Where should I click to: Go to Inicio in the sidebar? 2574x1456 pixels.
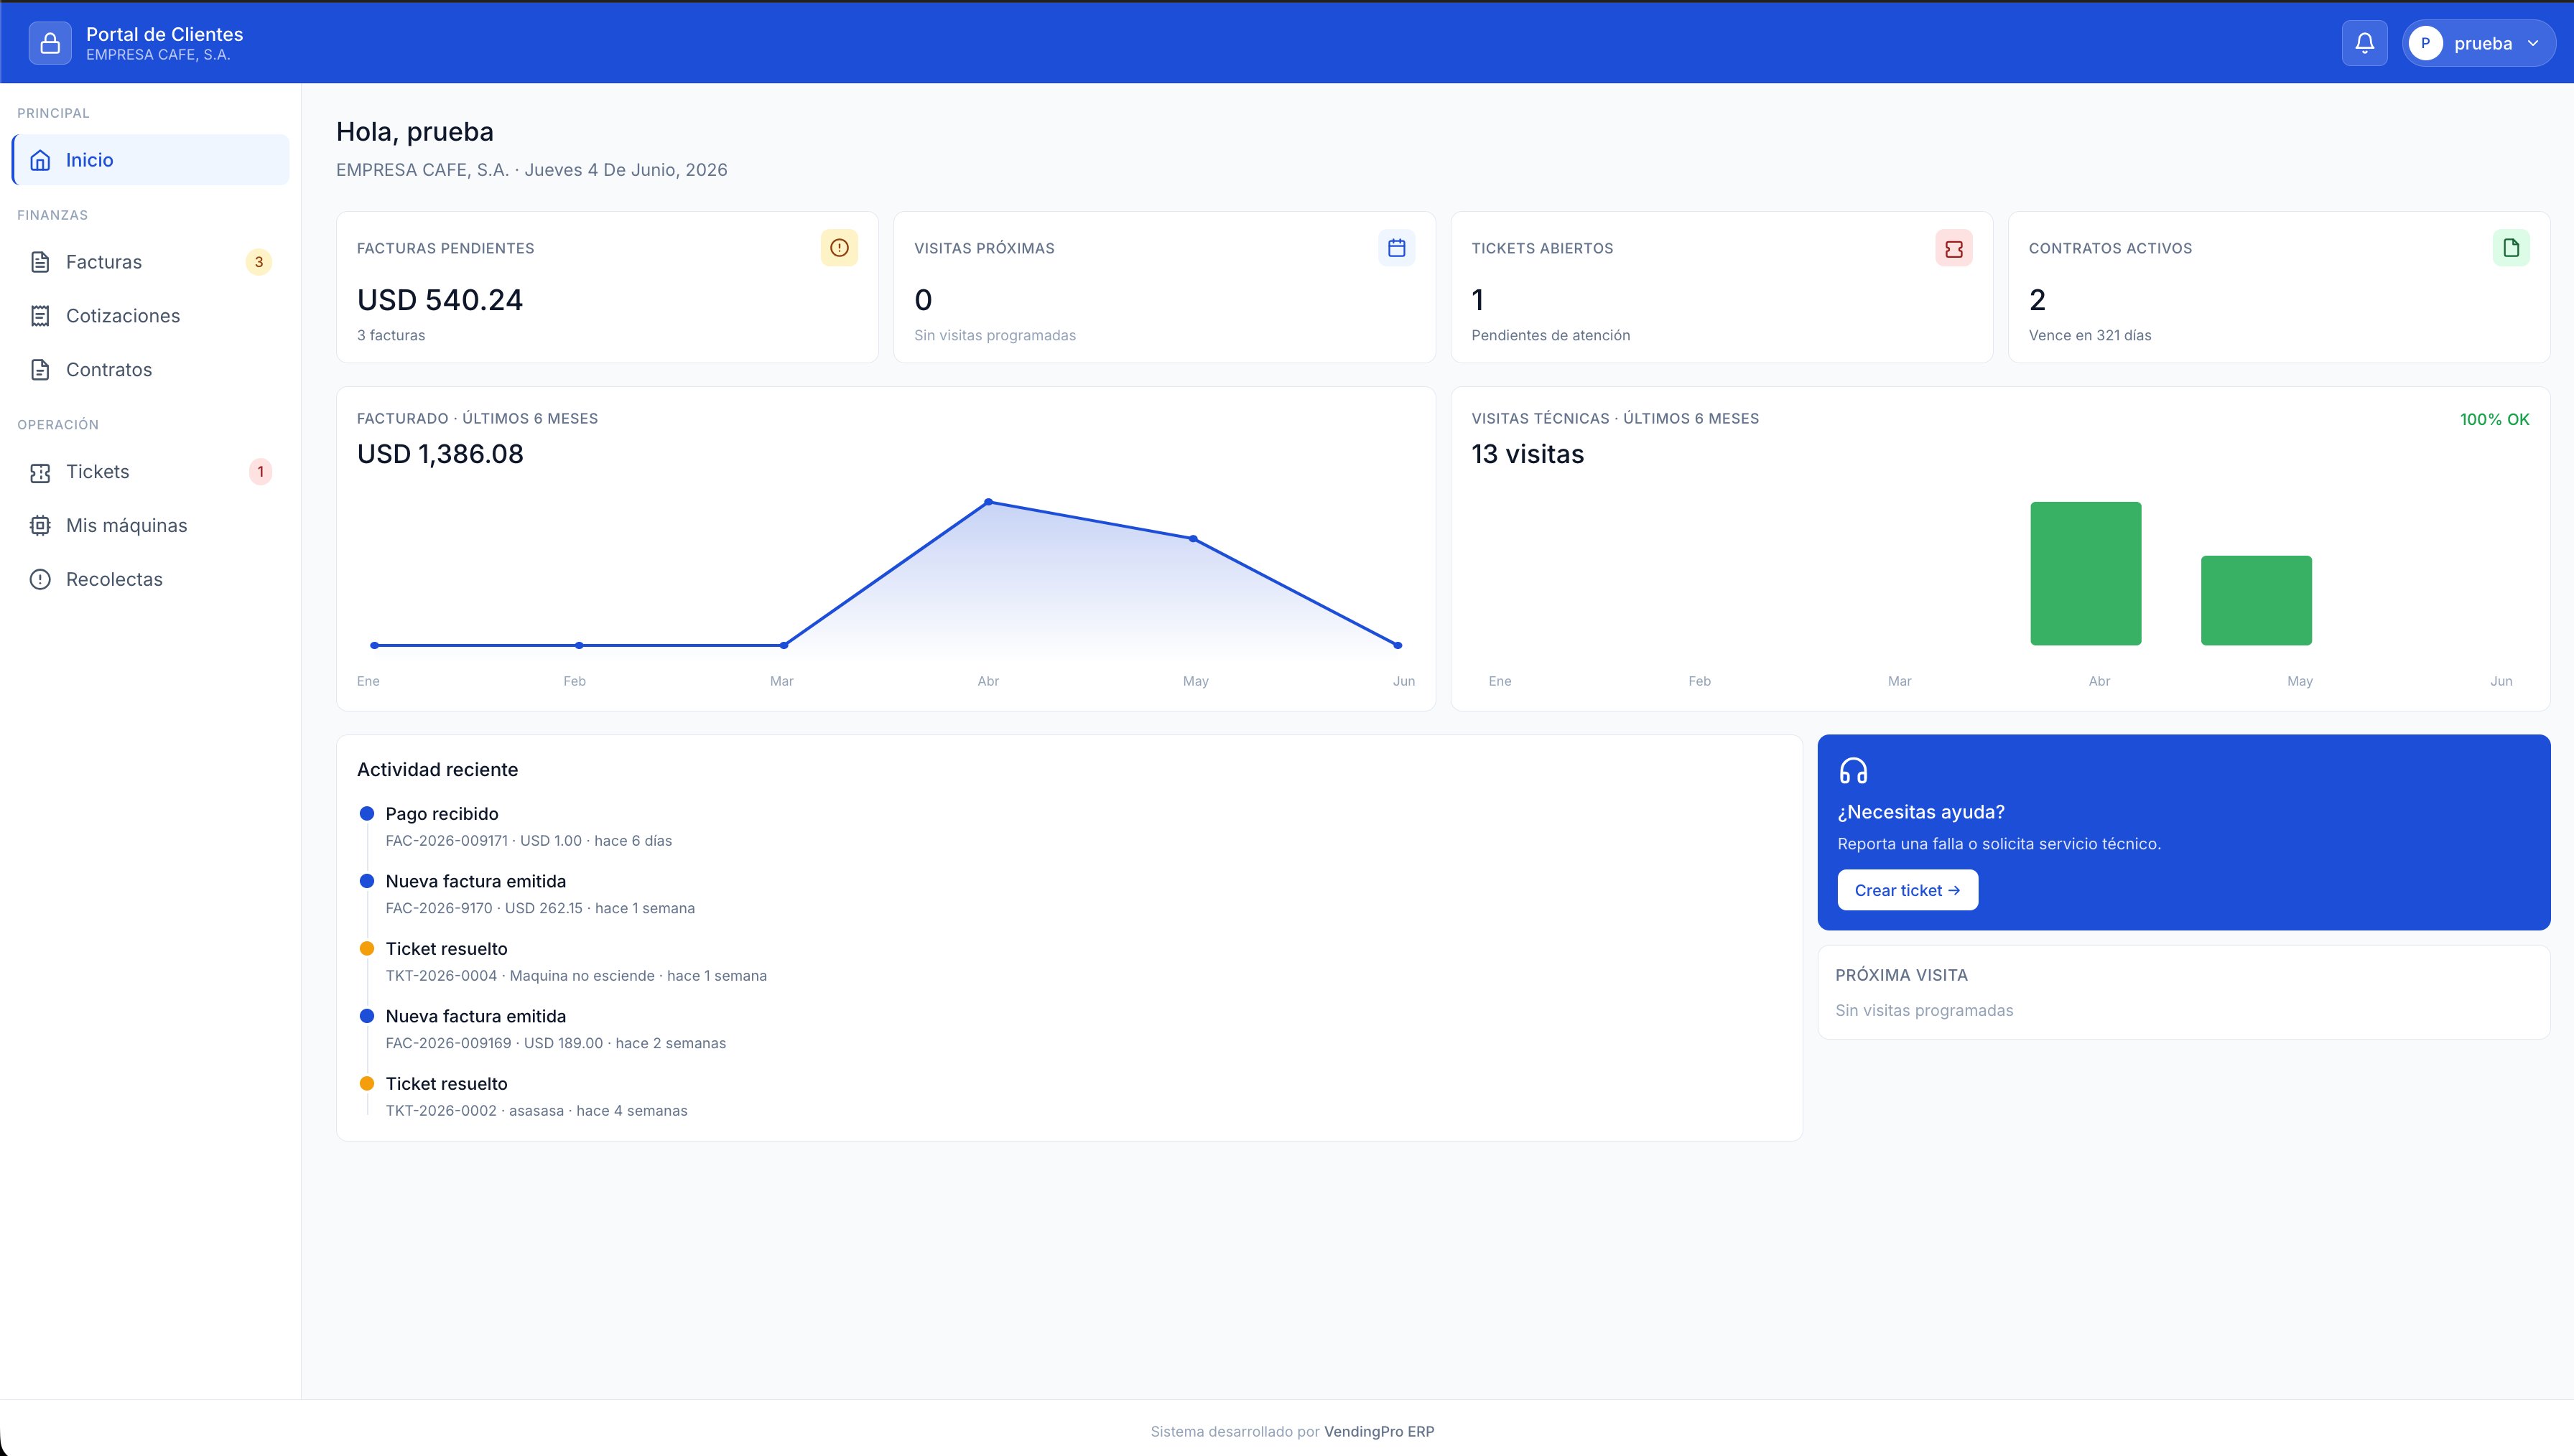[x=151, y=160]
